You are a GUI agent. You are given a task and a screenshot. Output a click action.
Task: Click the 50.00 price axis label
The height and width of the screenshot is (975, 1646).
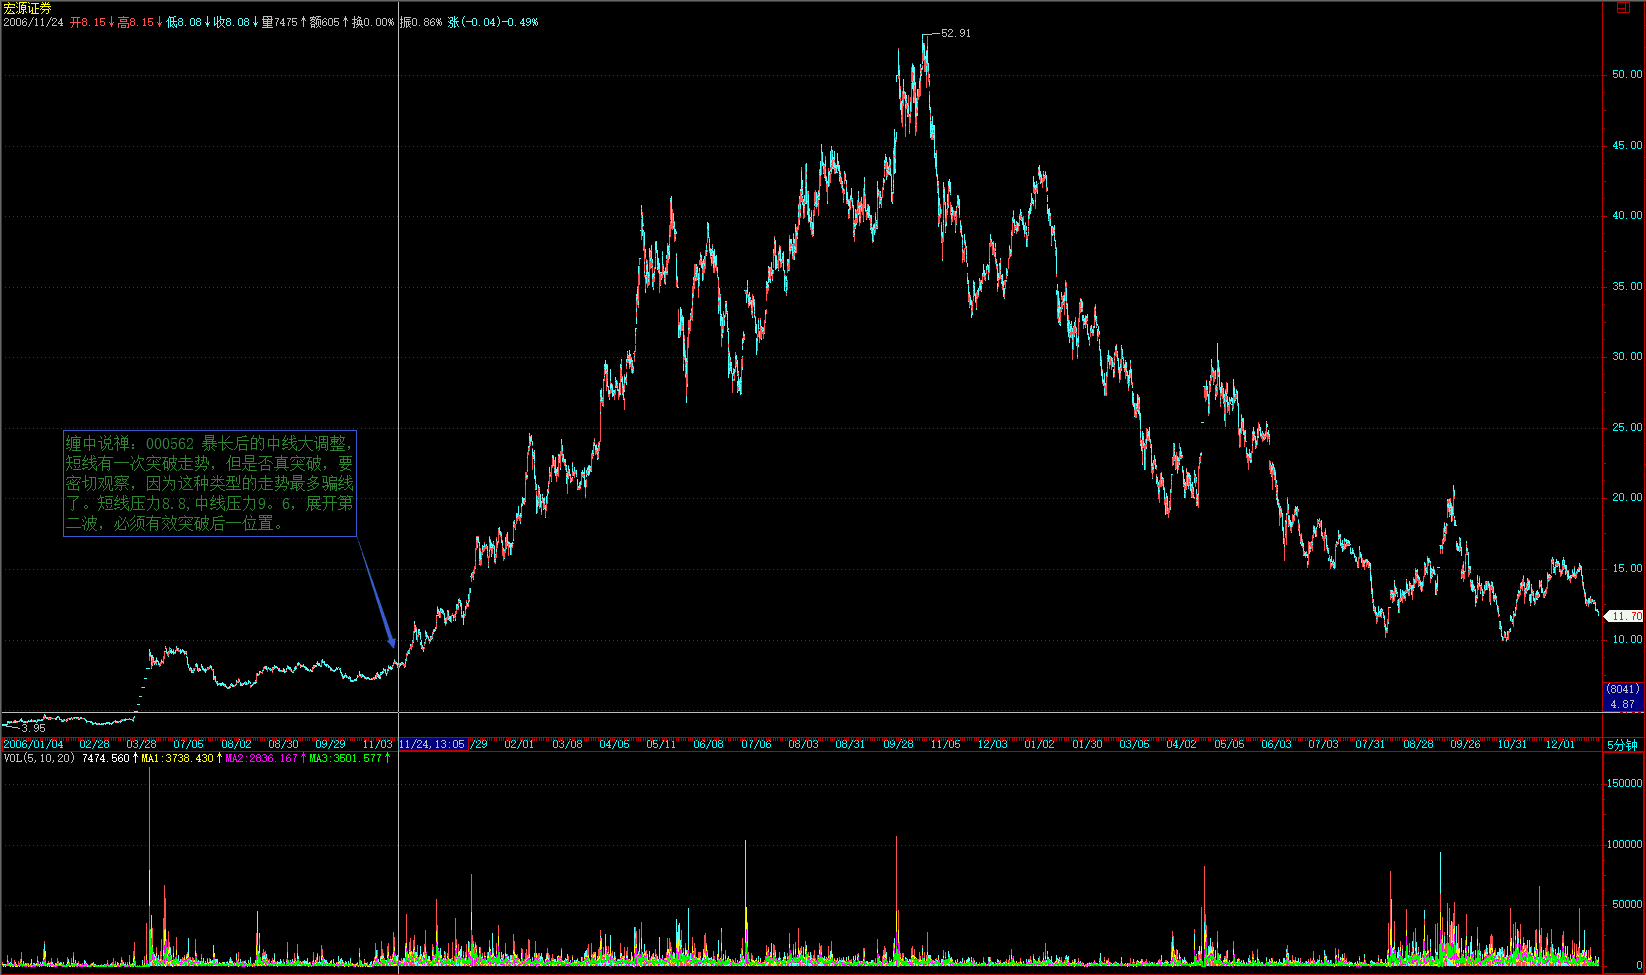coord(1626,75)
